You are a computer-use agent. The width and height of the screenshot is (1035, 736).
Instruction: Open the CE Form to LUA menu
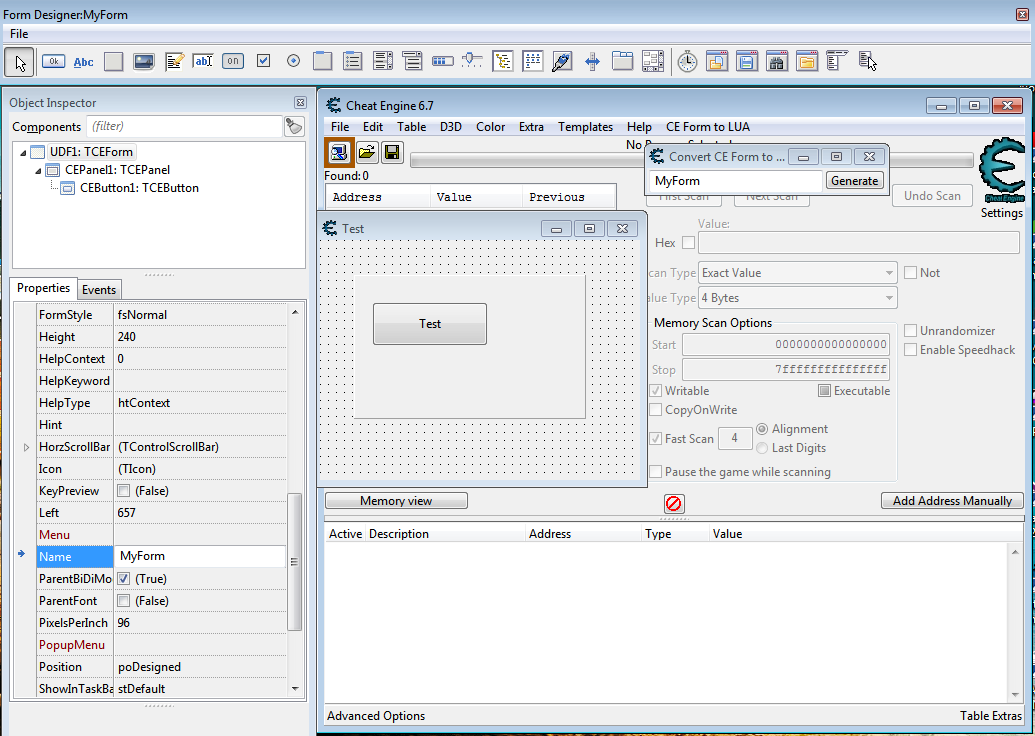pyautogui.click(x=707, y=127)
